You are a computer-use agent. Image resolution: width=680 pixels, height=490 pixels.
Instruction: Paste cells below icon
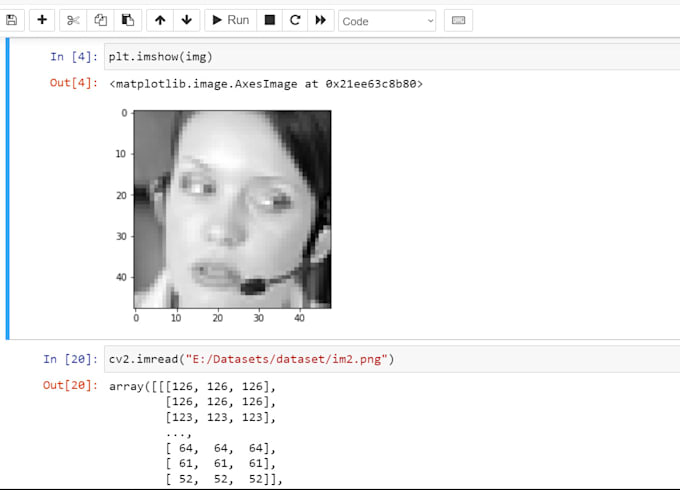[x=128, y=20]
